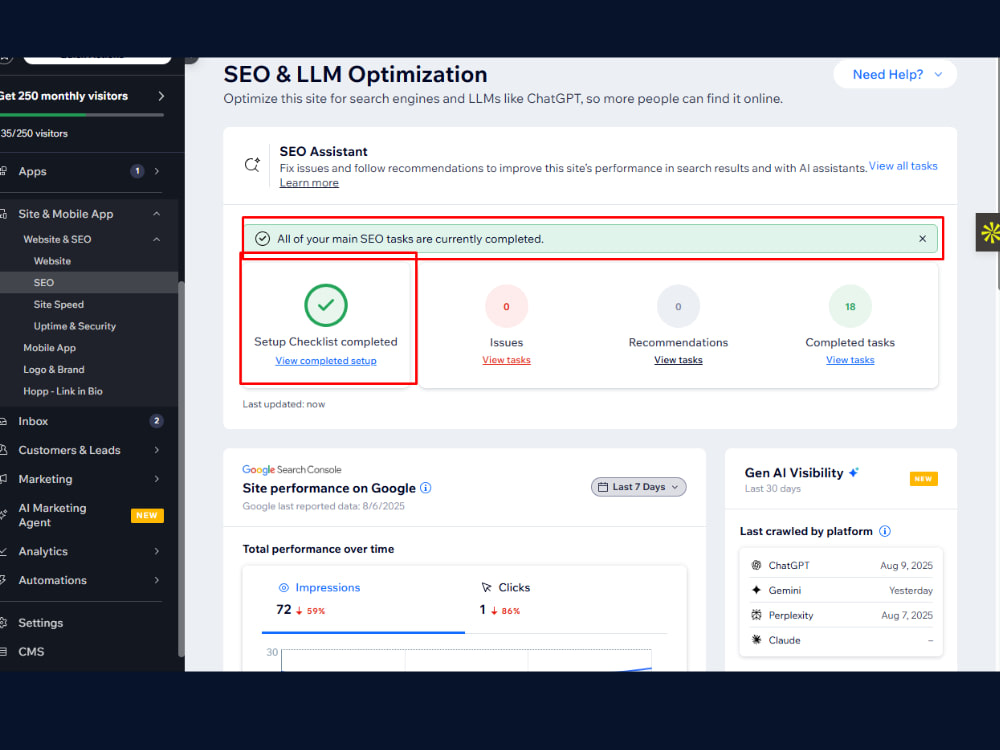Click the Claude platform icon

(756, 640)
